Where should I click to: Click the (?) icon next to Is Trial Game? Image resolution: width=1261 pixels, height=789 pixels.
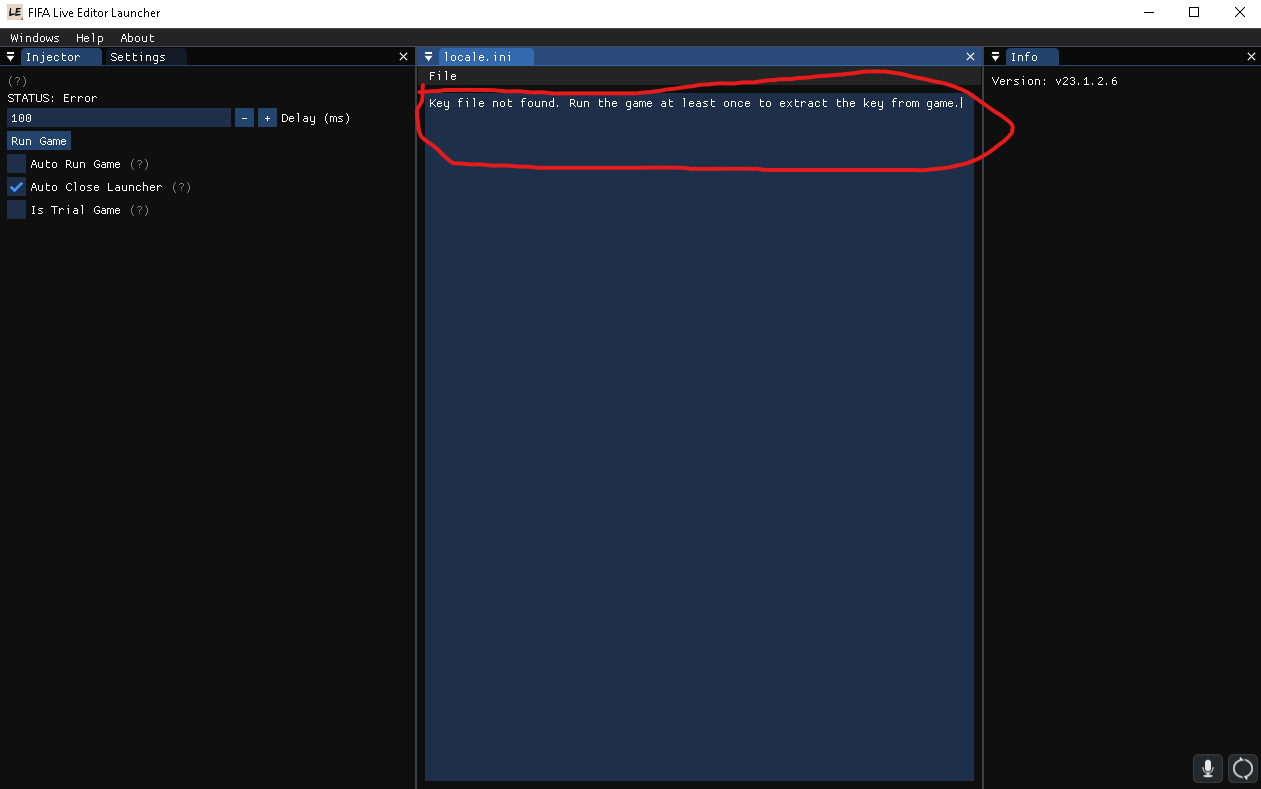(x=138, y=210)
